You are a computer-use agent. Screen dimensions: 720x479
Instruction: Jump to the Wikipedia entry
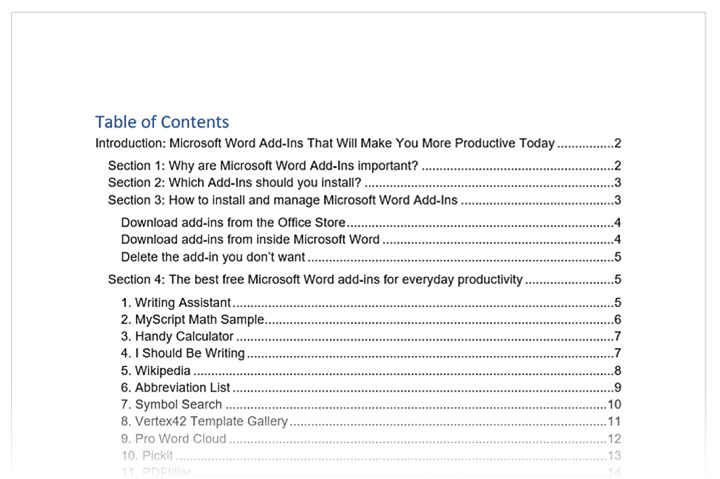click(156, 370)
